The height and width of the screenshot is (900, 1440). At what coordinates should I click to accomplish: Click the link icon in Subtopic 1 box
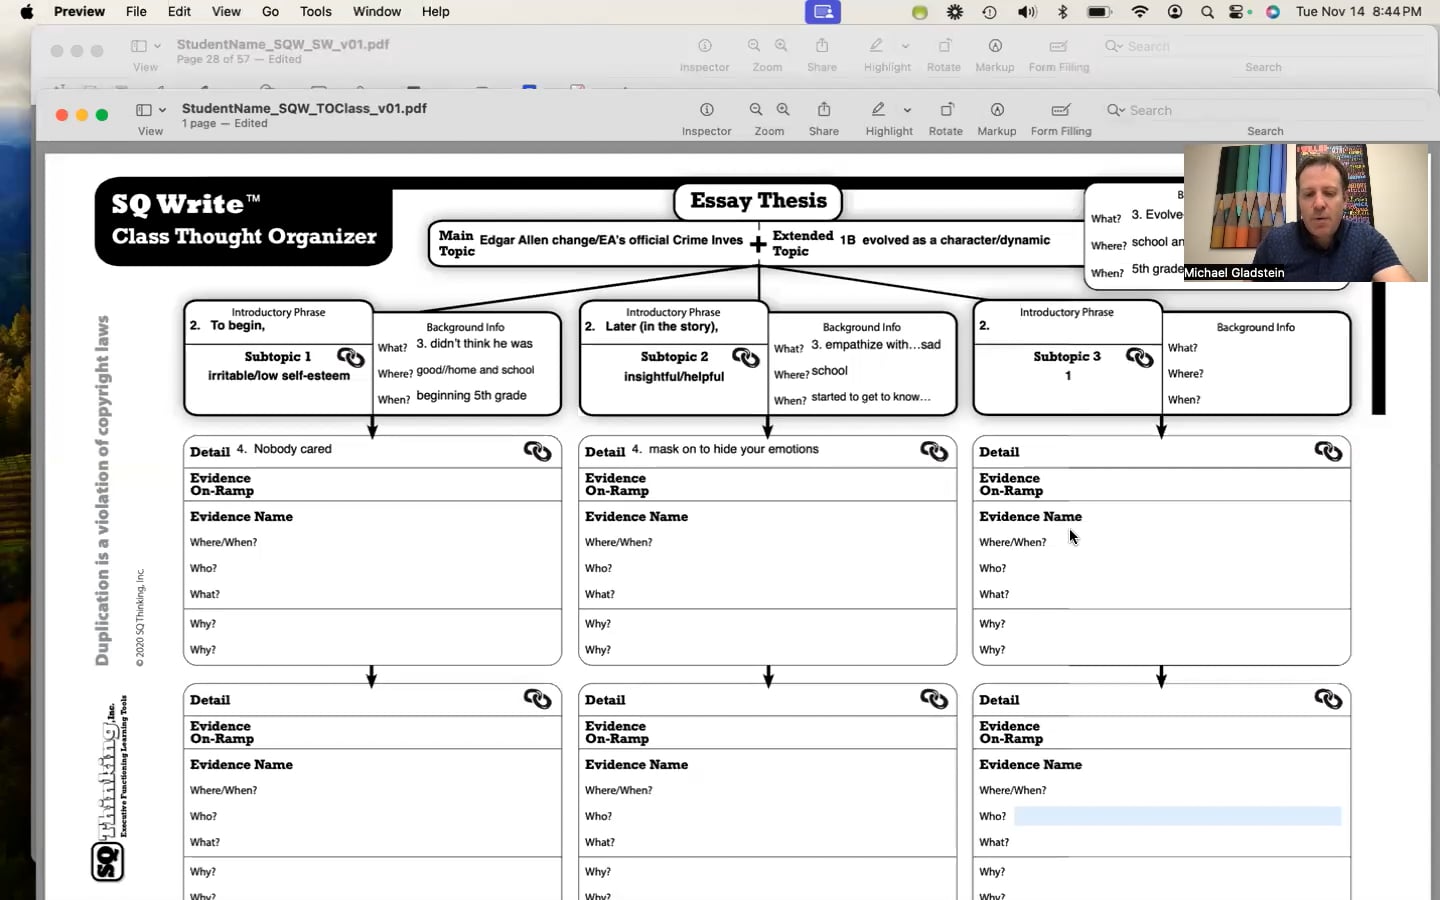tap(351, 357)
